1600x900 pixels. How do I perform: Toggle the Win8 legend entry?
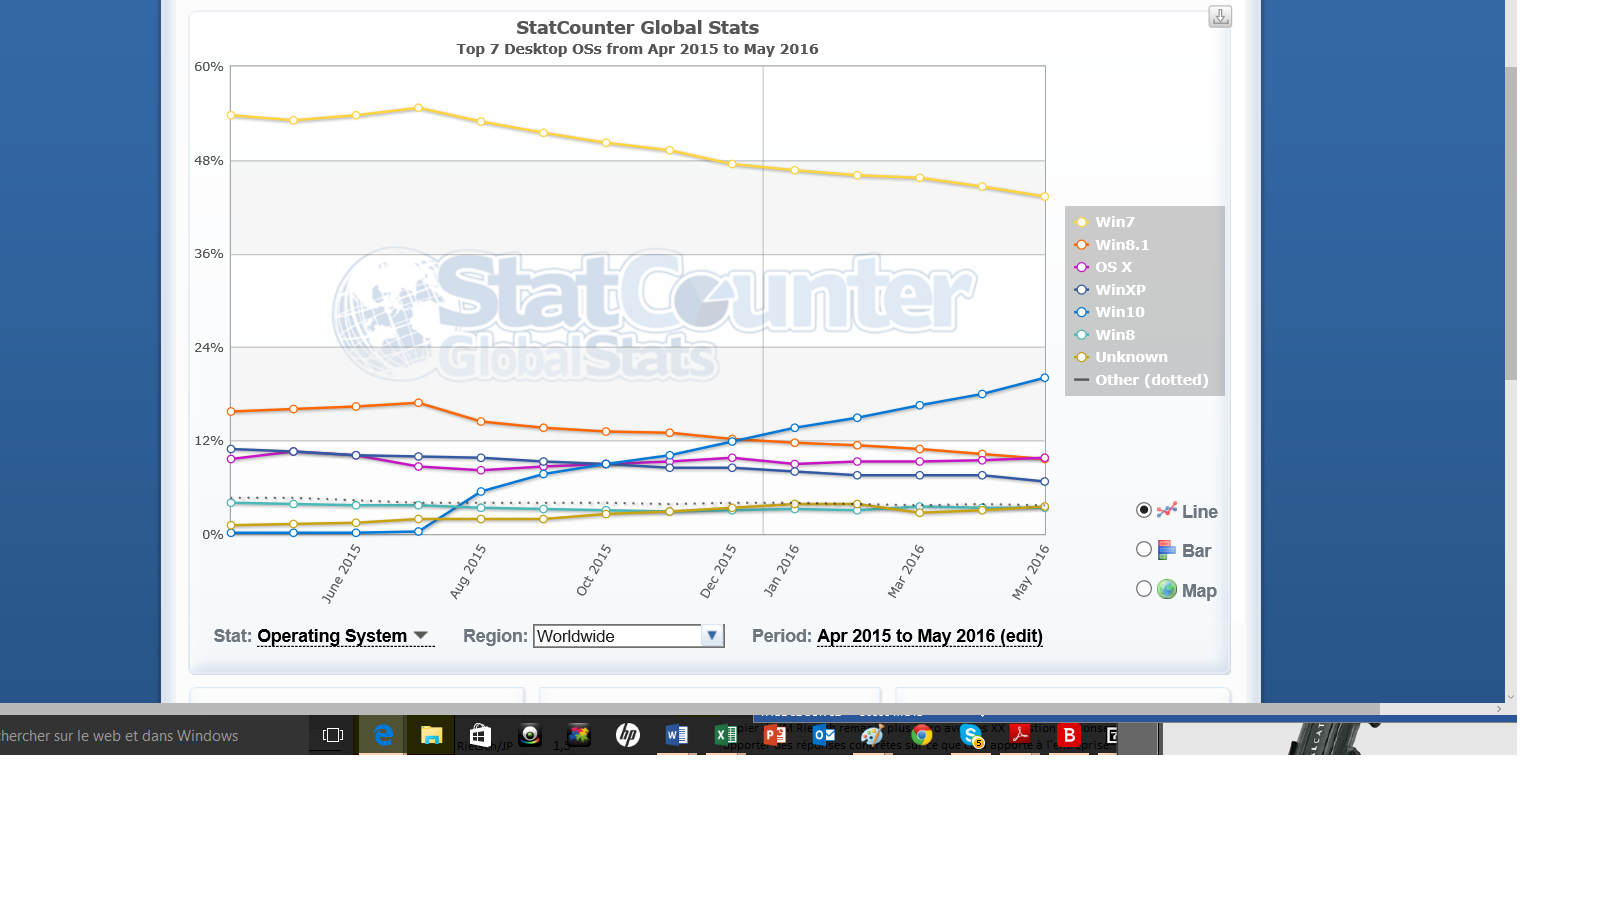pos(1105,335)
